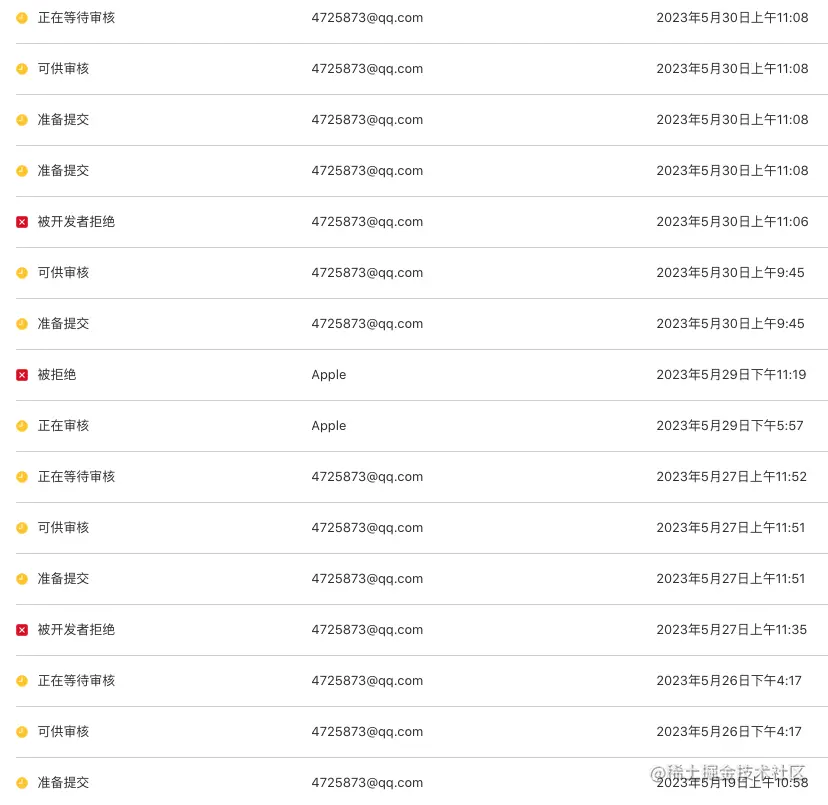The width and height of the screenshot is (828, 805).
Task: Click the yellow icon for 正在等待审核 on 5月27日
Action: click(x=22, y=477)
